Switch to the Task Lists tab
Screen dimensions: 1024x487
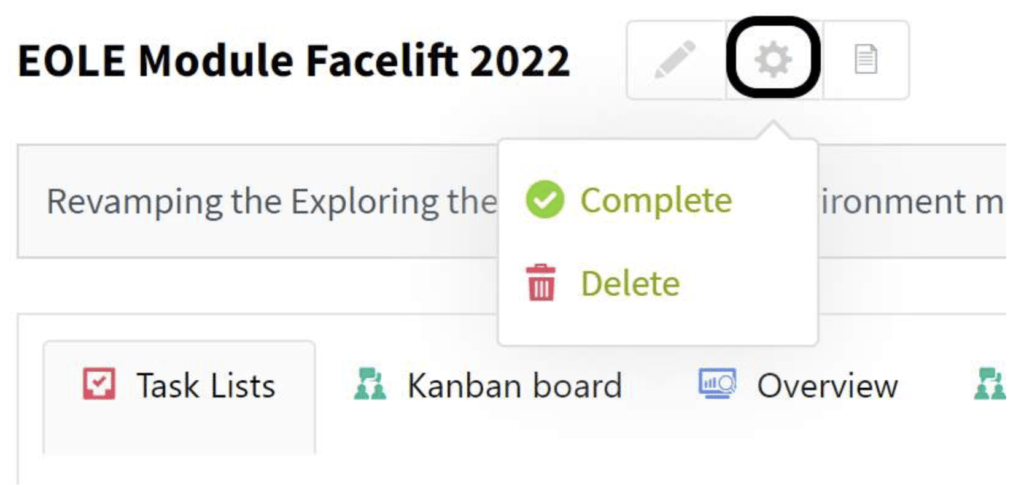click(x=205, y=386)
